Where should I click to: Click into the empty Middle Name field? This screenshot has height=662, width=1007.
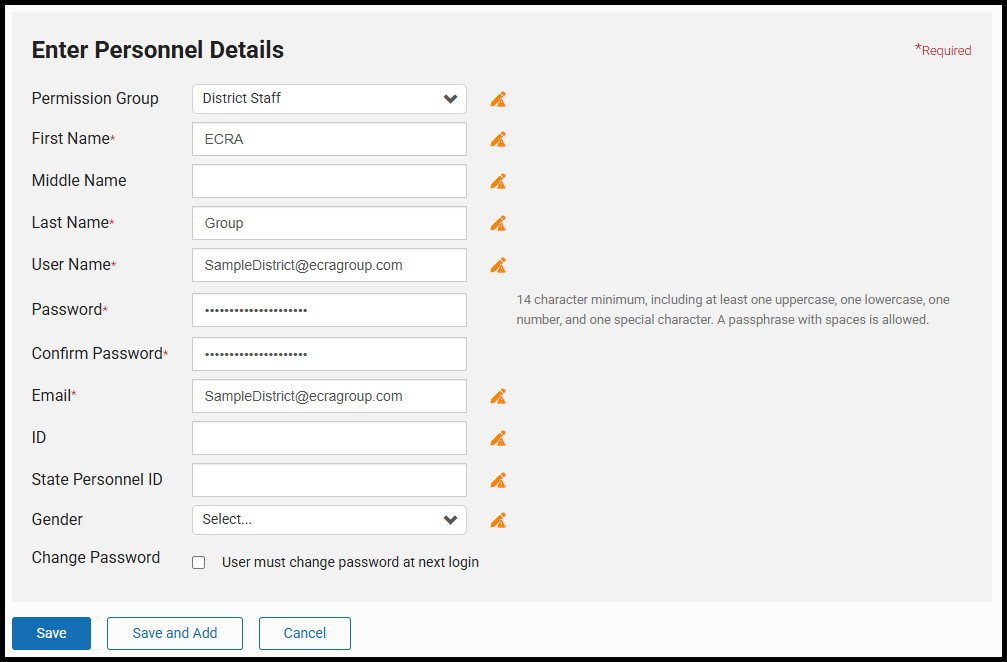pos(329,181)
